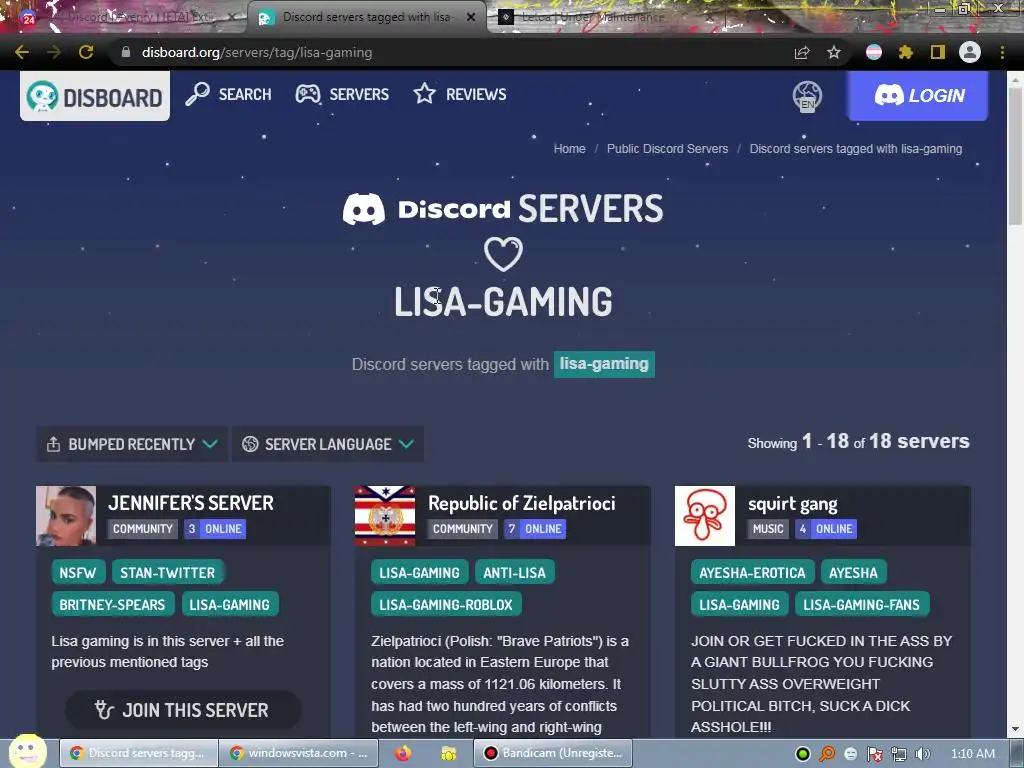Screen dimensions: 1024x768
Task: Click LISA-GAMING tag in Zielpatrioci card
Action: [x=419, y=573]
